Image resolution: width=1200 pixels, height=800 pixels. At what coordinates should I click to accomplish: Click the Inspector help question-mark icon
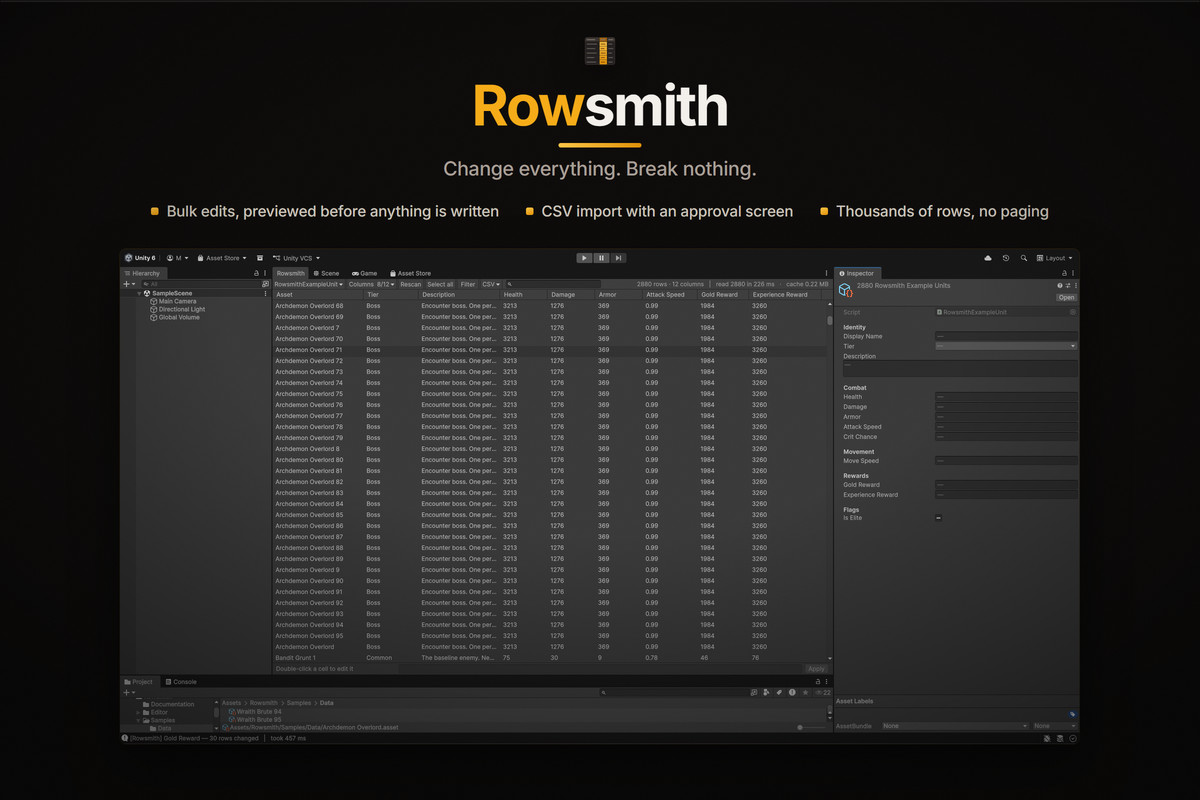click(x=1060, y=285)
